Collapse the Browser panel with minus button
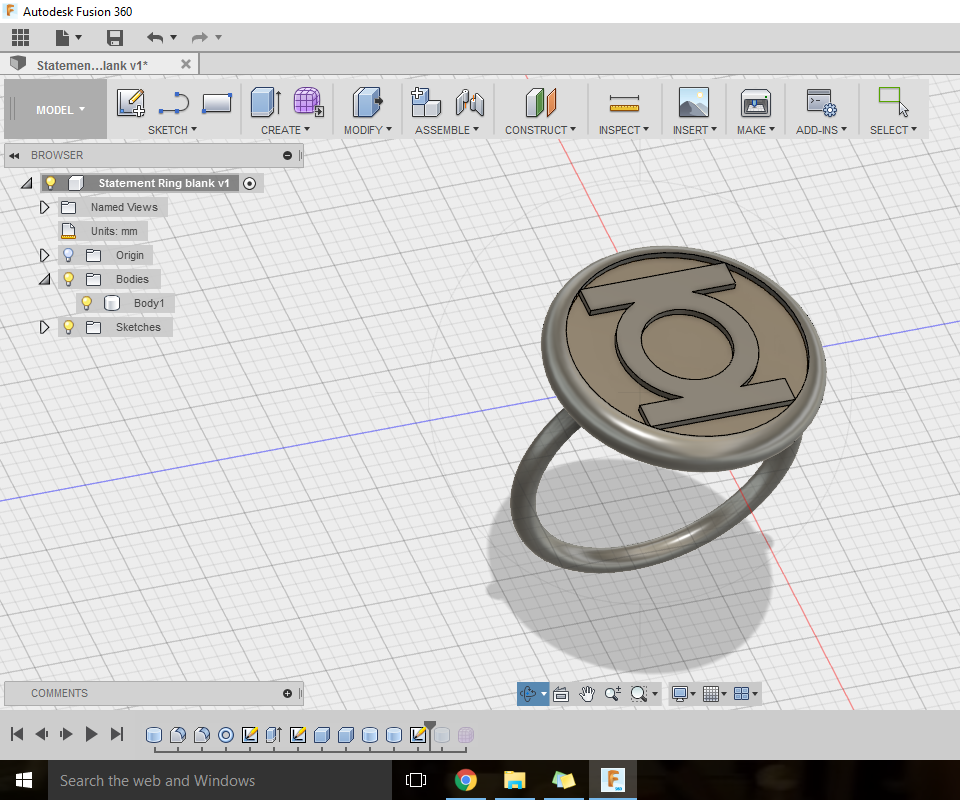The image size is (960, 800). tap(287, 155)
